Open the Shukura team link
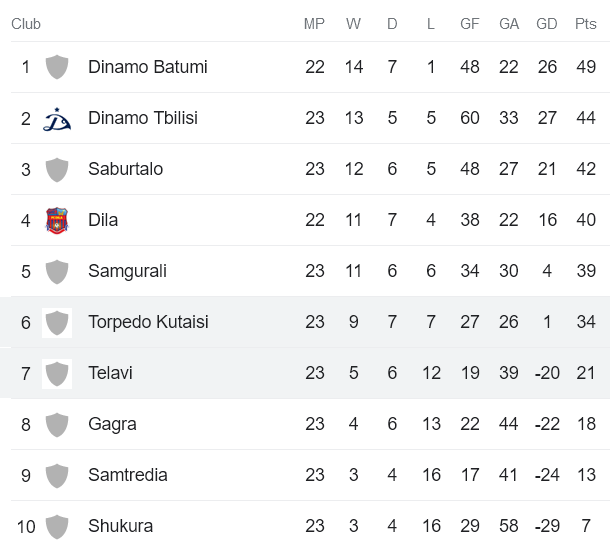 pos(120,526)
